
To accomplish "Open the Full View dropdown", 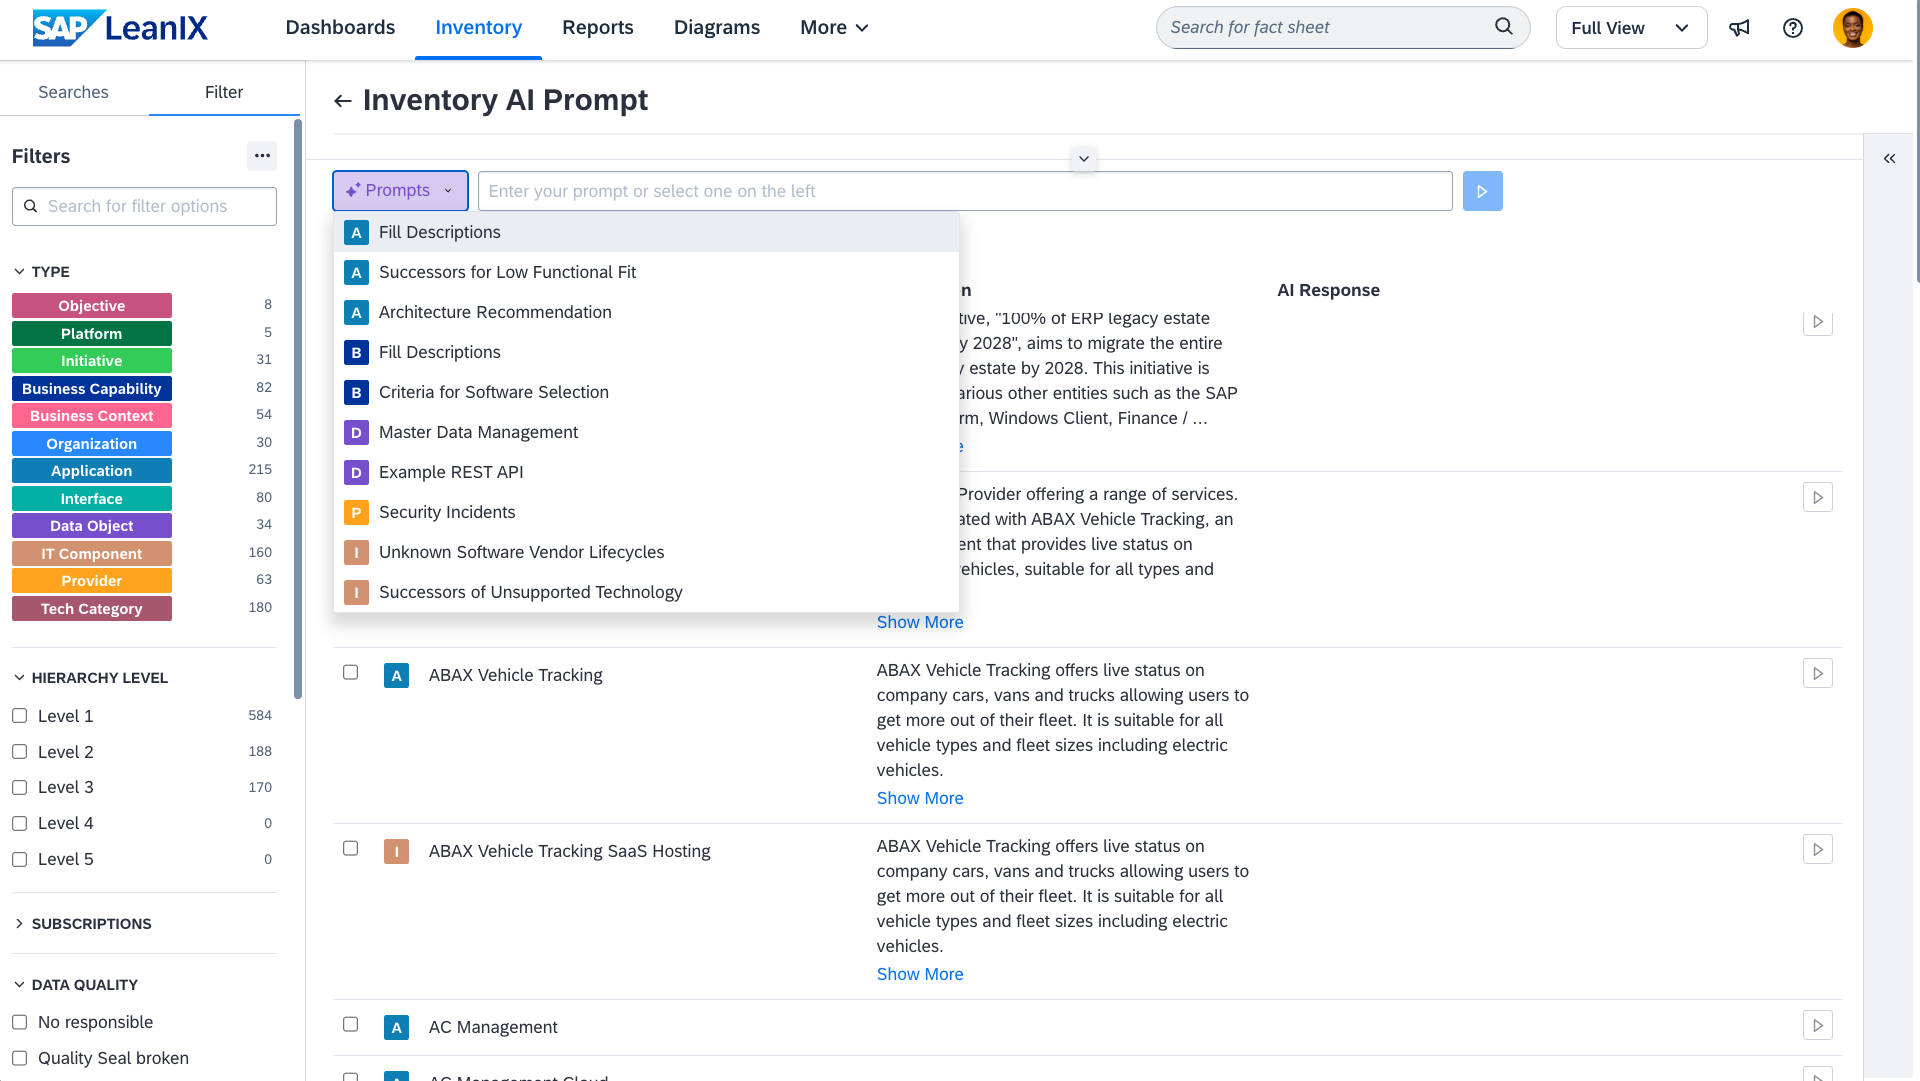I will [1631, 28].
